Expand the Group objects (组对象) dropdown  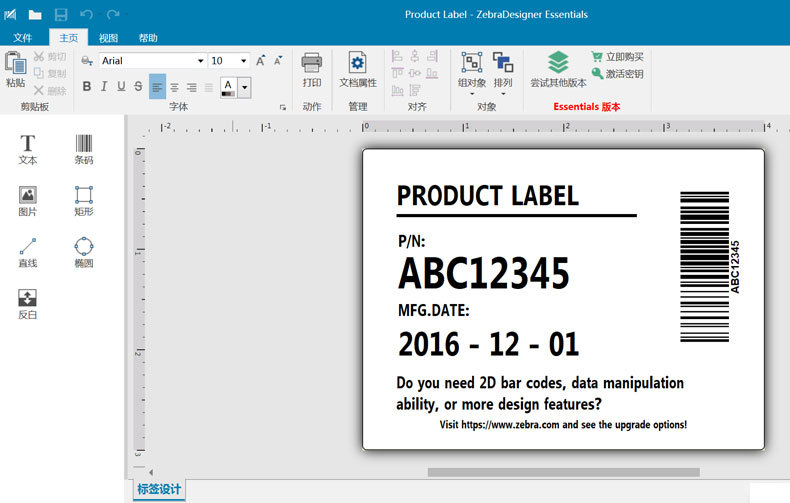(x=472, y=94)
